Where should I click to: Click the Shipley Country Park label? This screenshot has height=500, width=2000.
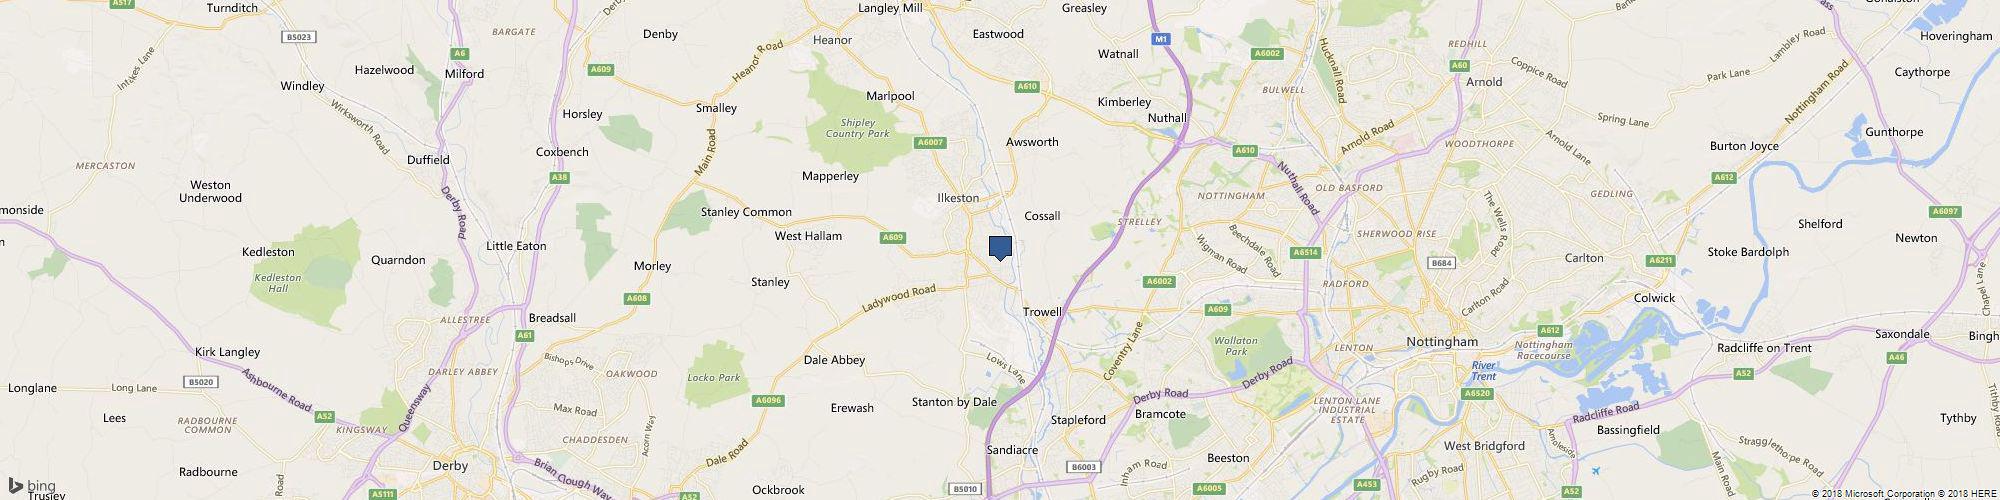pyautogui.click(x=858, y=128)
